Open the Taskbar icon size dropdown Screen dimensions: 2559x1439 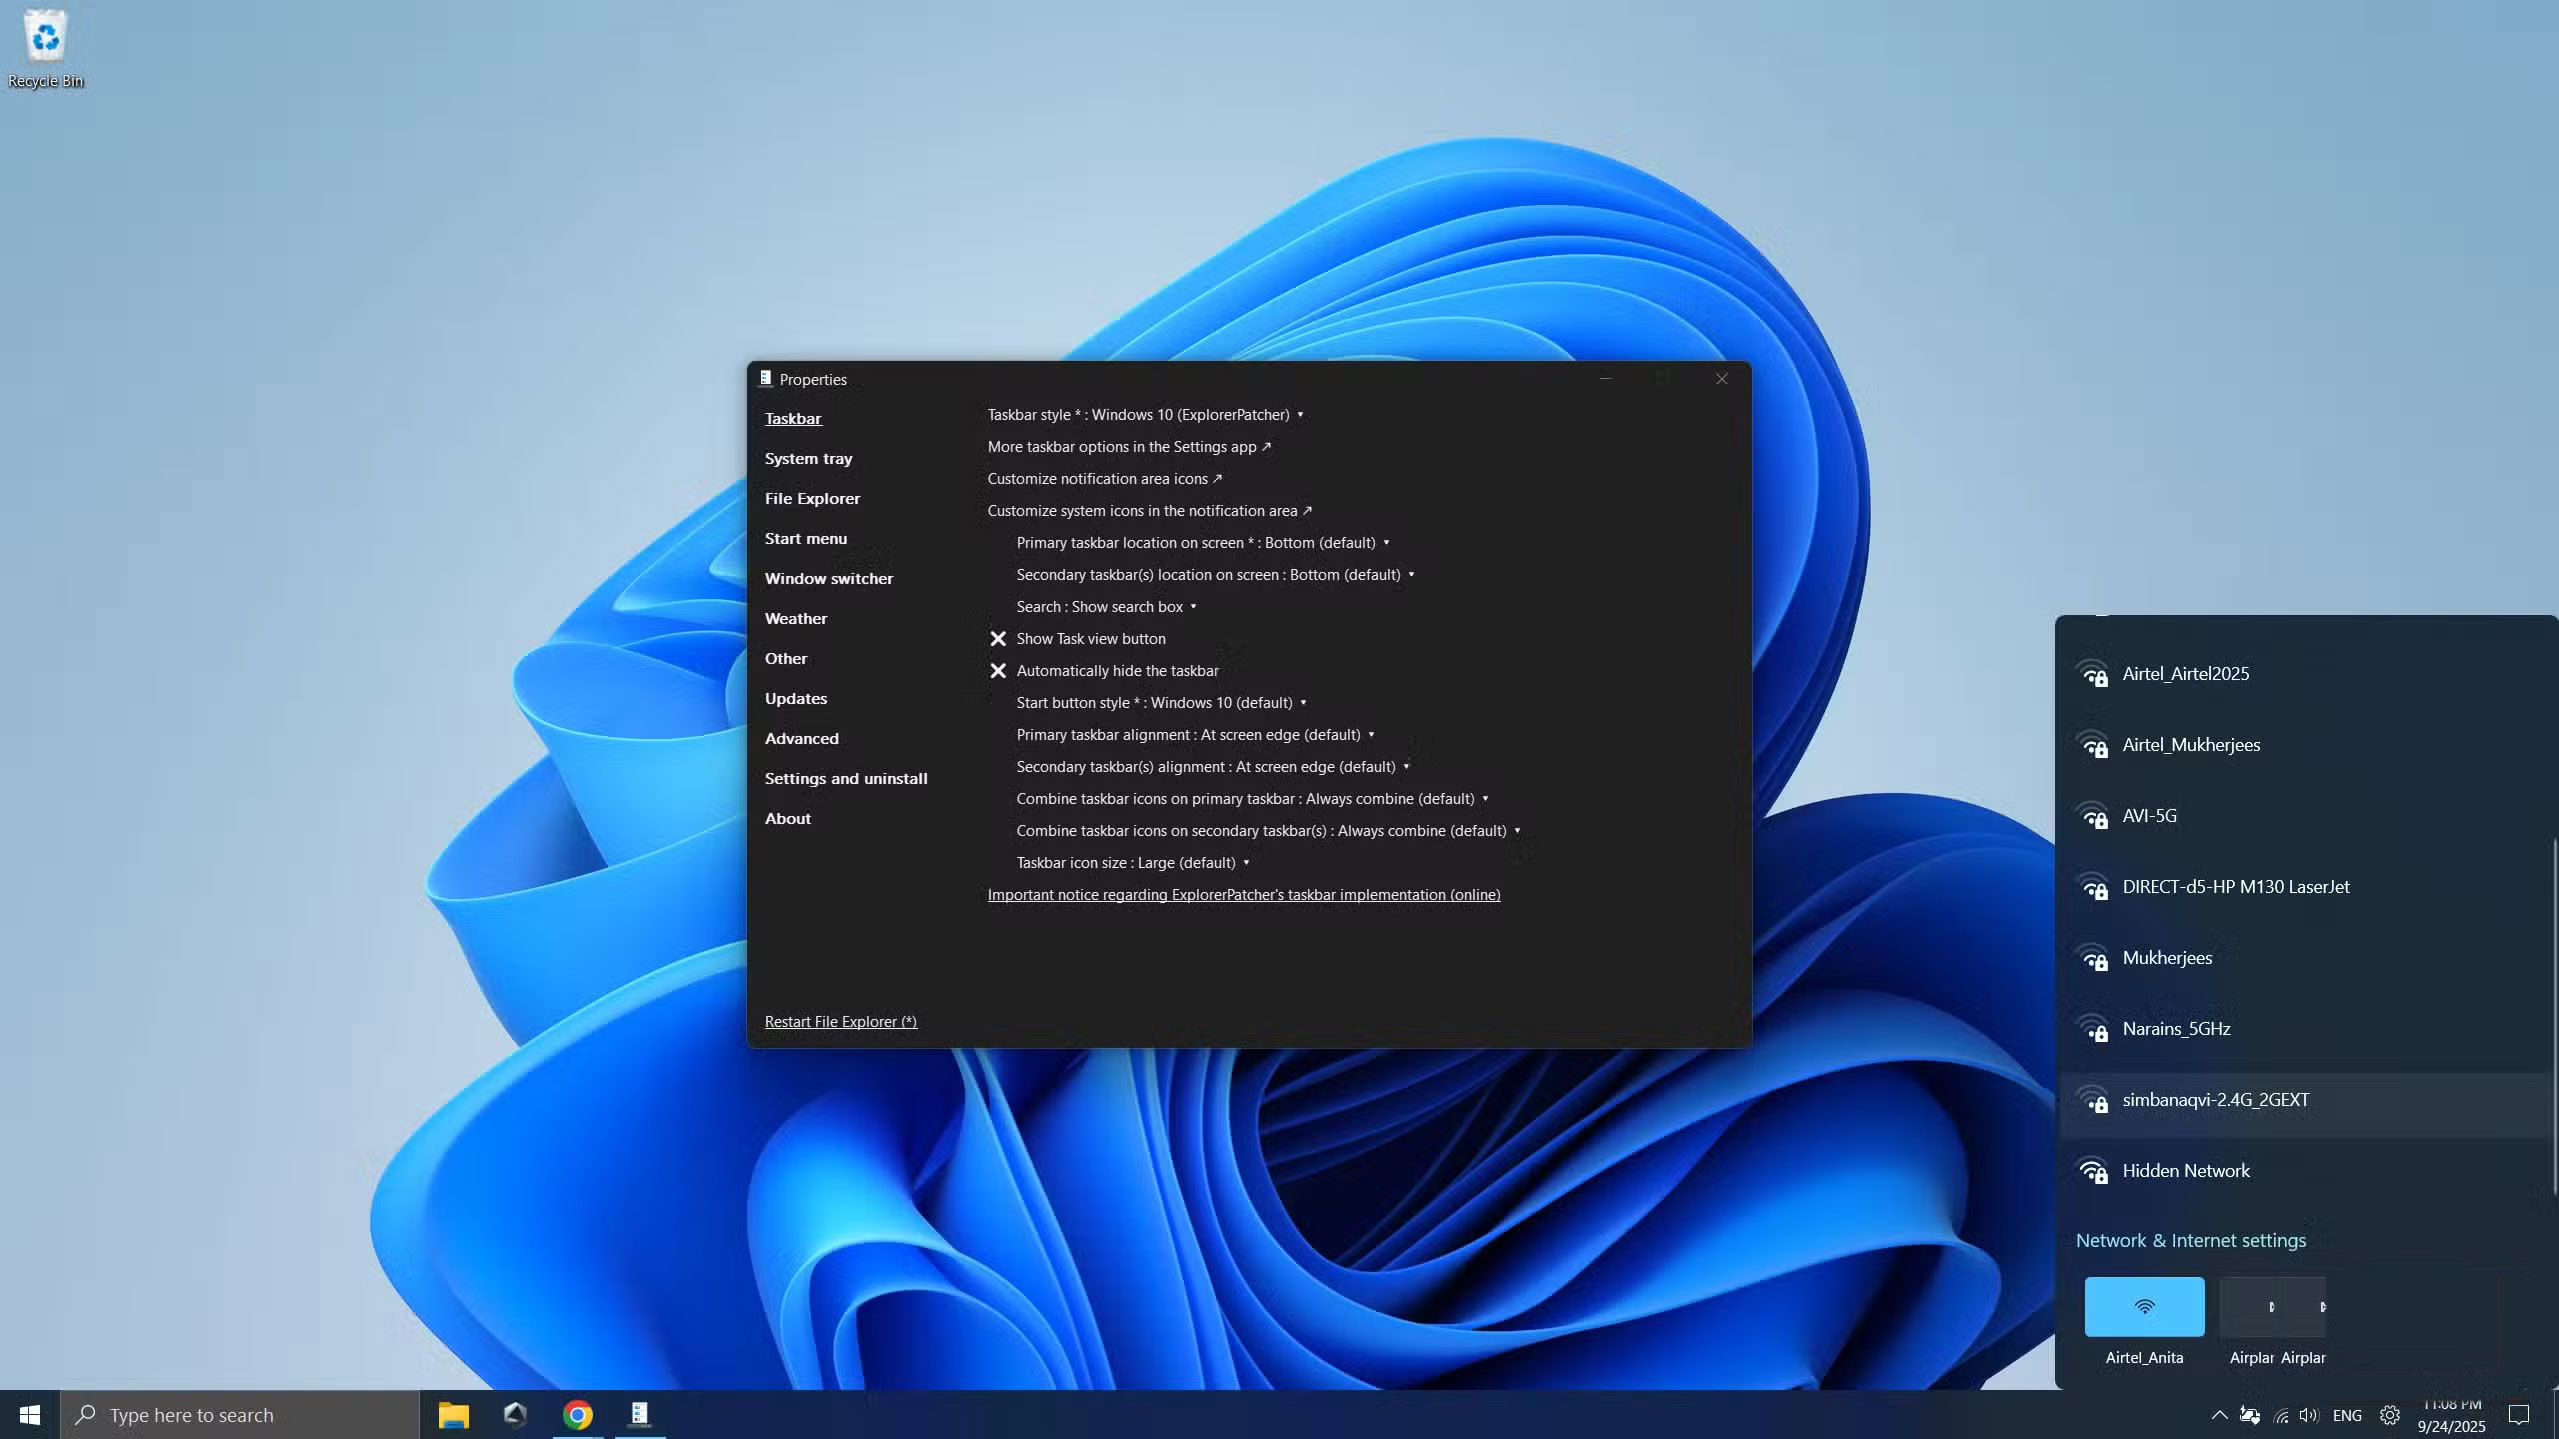pos(1132,862)
